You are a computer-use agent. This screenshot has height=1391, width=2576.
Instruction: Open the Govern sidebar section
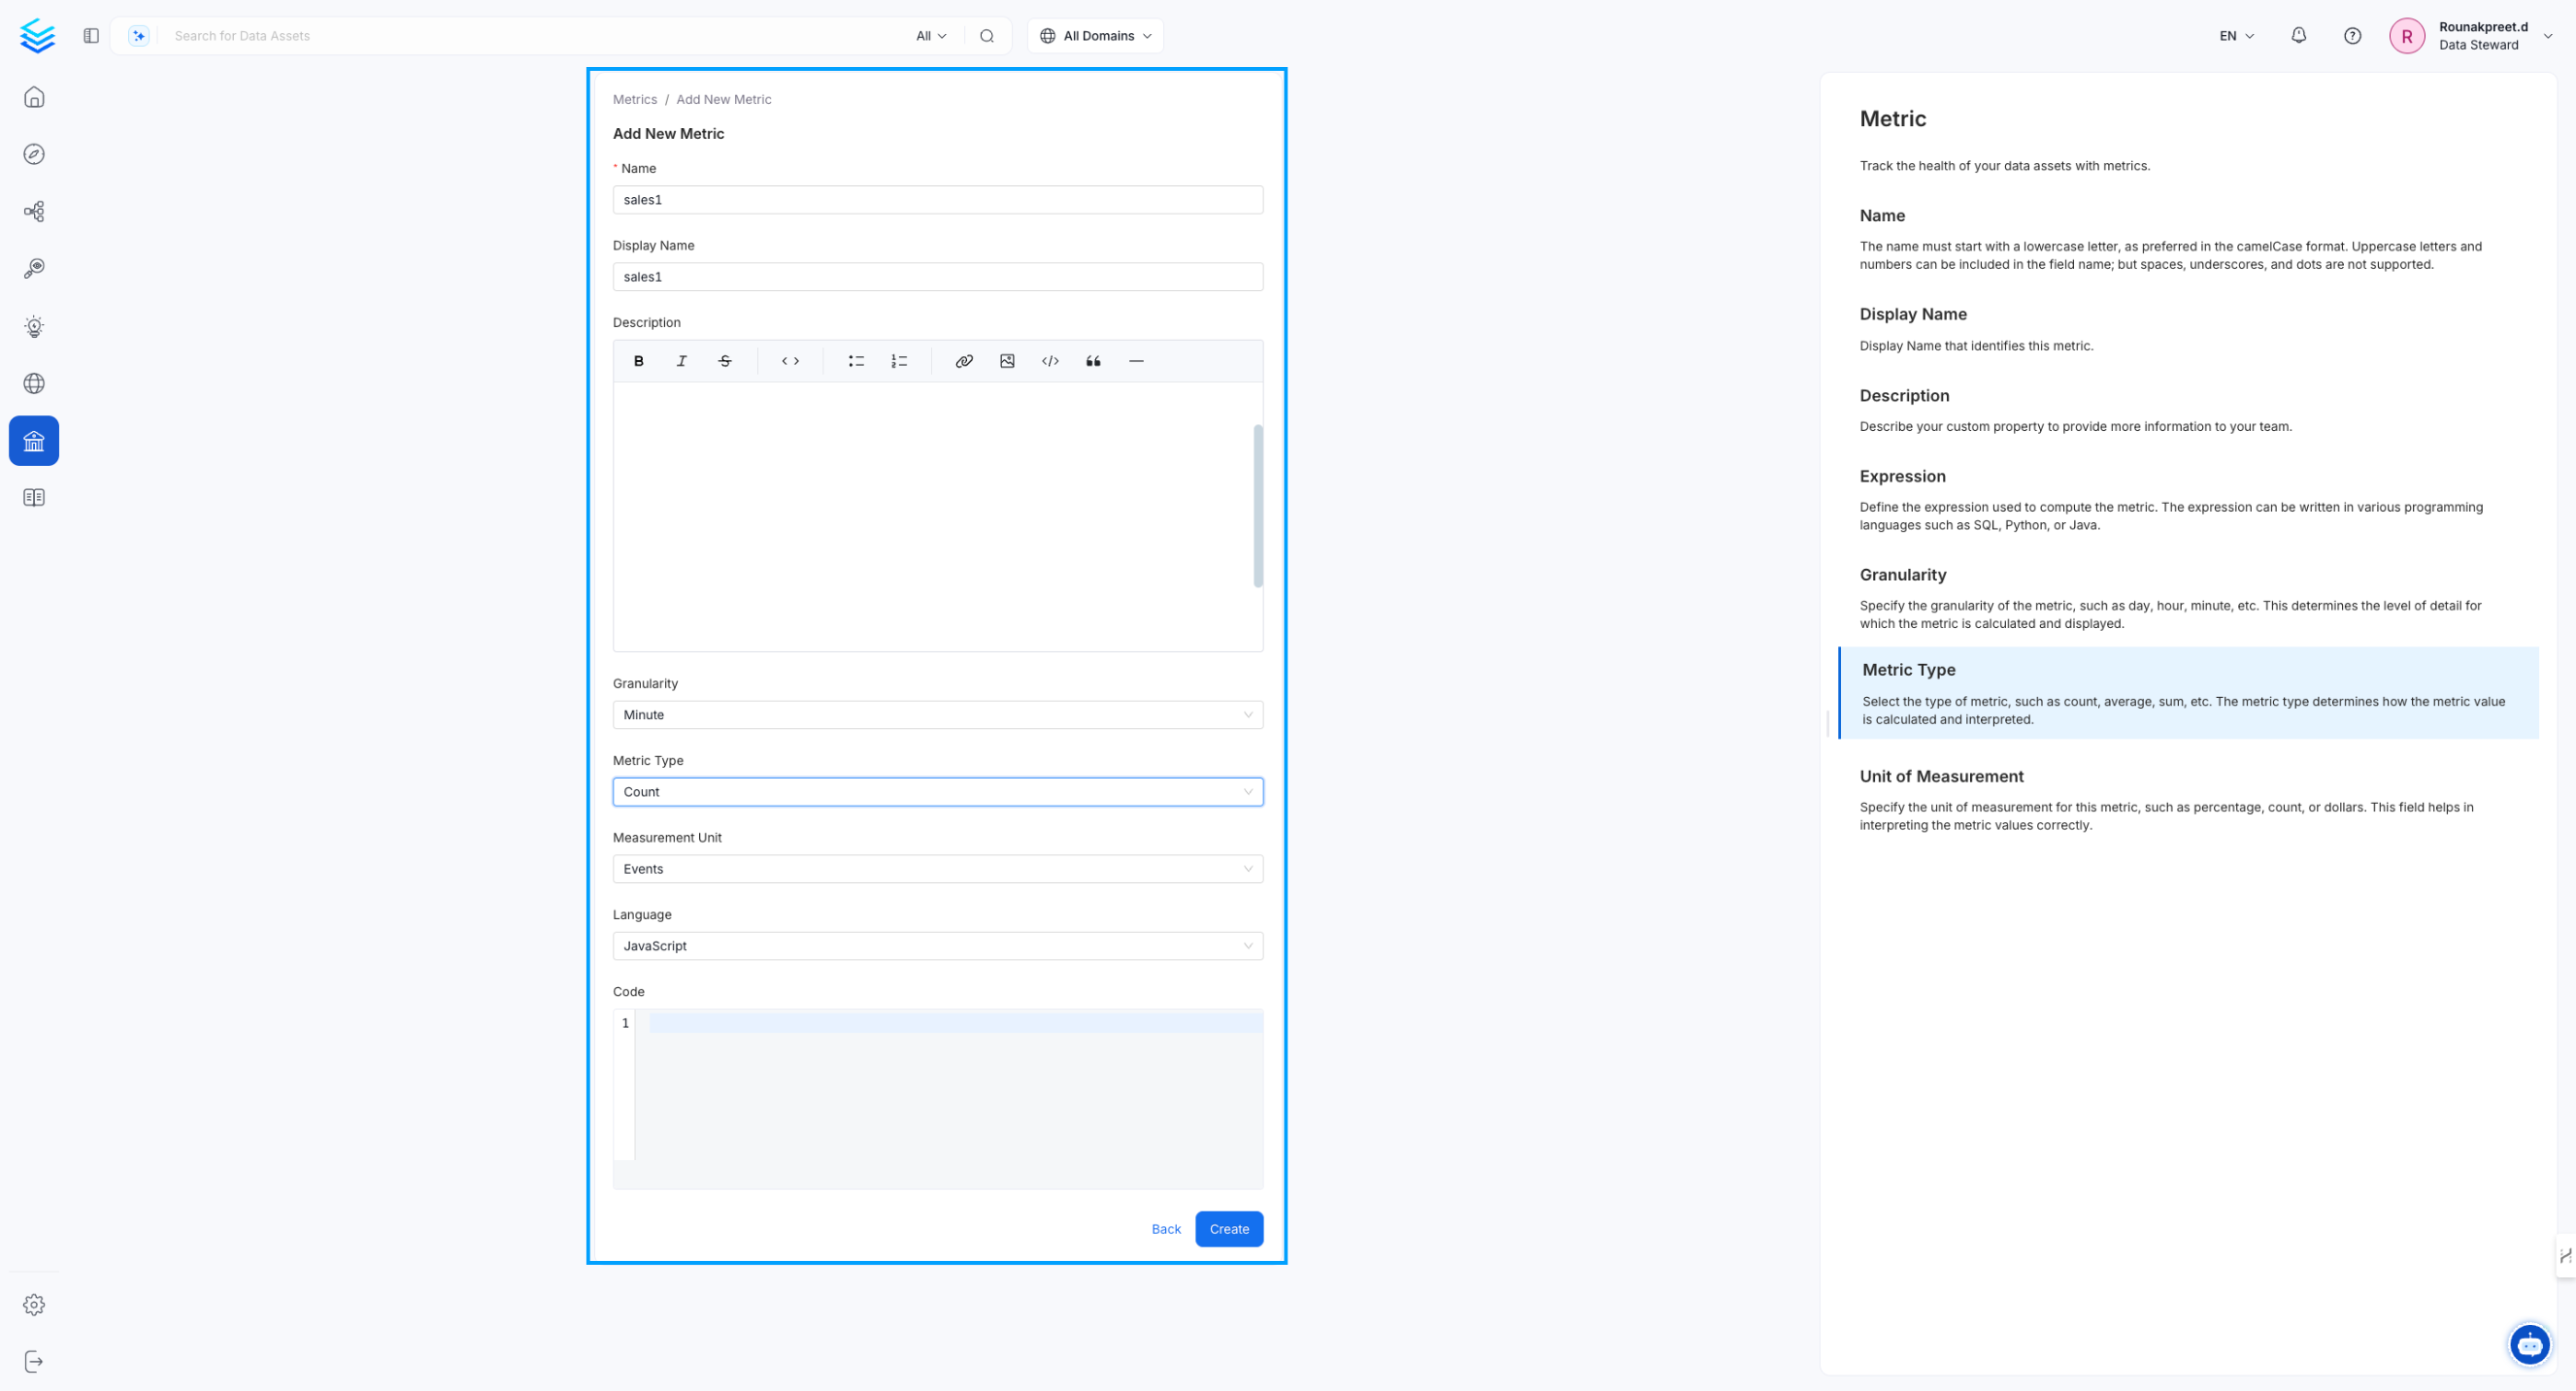[34, 441]
